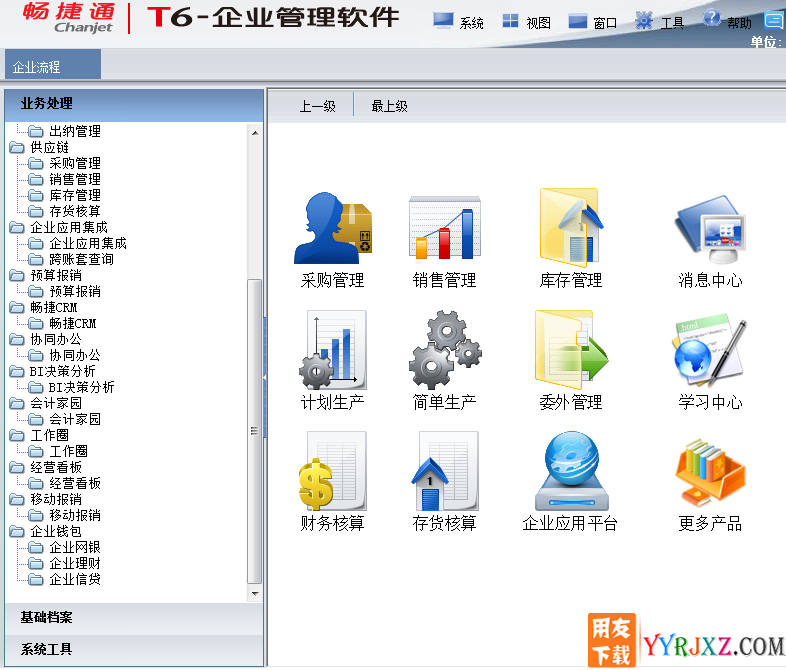The image size is (786, 670).
Task: Click the tree scrollbar up arrow
Action: coord(255,133)
